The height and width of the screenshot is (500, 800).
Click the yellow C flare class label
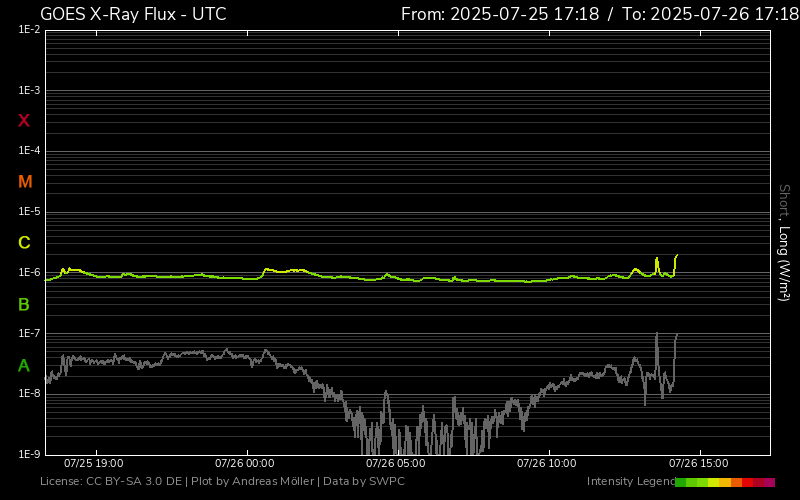[x=24, y=243]
